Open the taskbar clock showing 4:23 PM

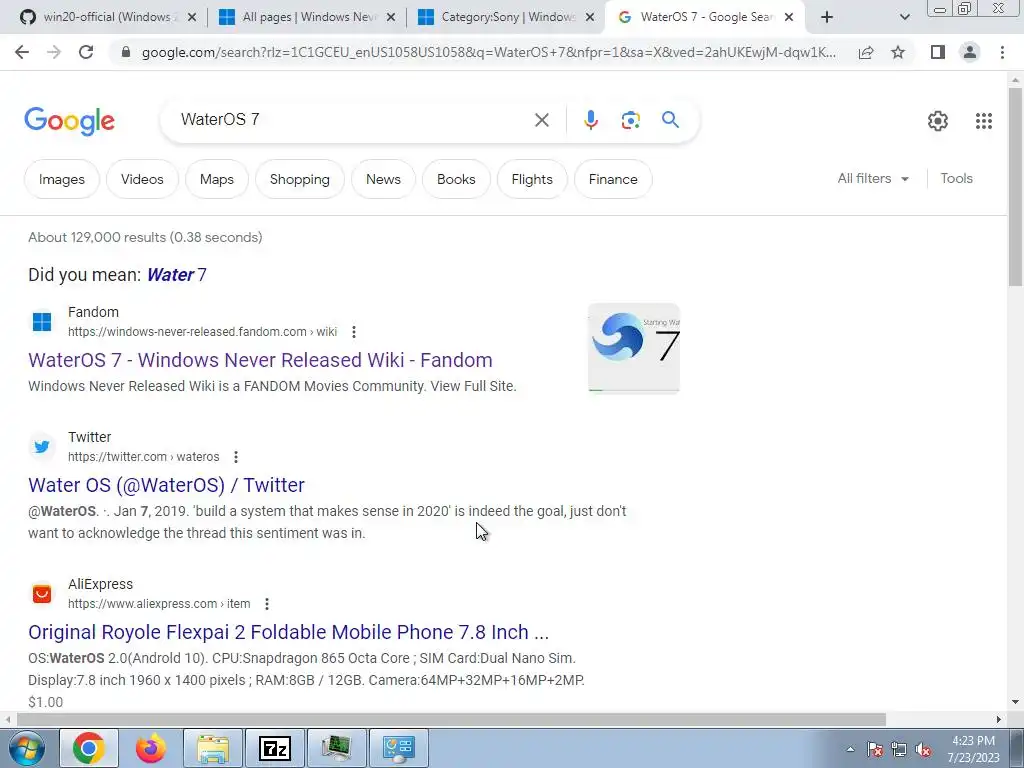click(973, 749)
